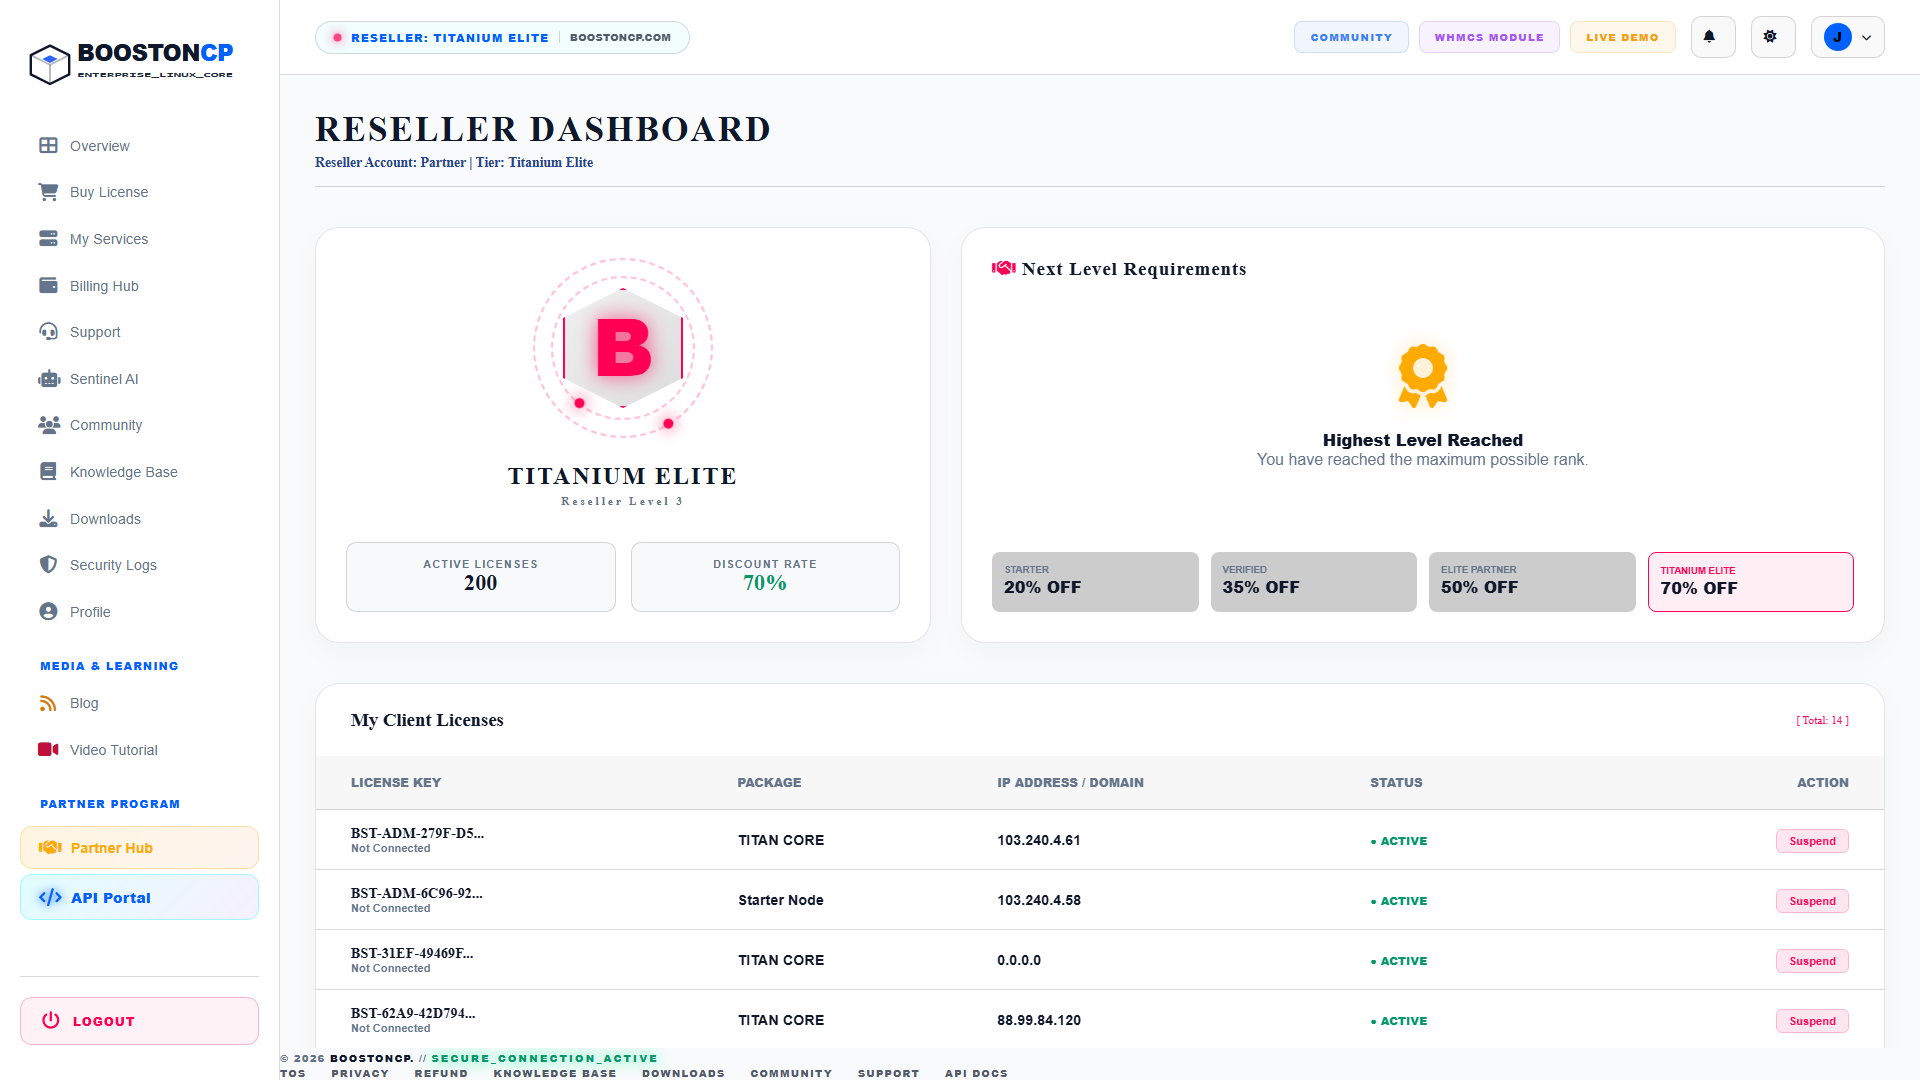Screen dimensions: 1920x1080
Task: Open the Live Demo button
Action: coord(1622,37)
